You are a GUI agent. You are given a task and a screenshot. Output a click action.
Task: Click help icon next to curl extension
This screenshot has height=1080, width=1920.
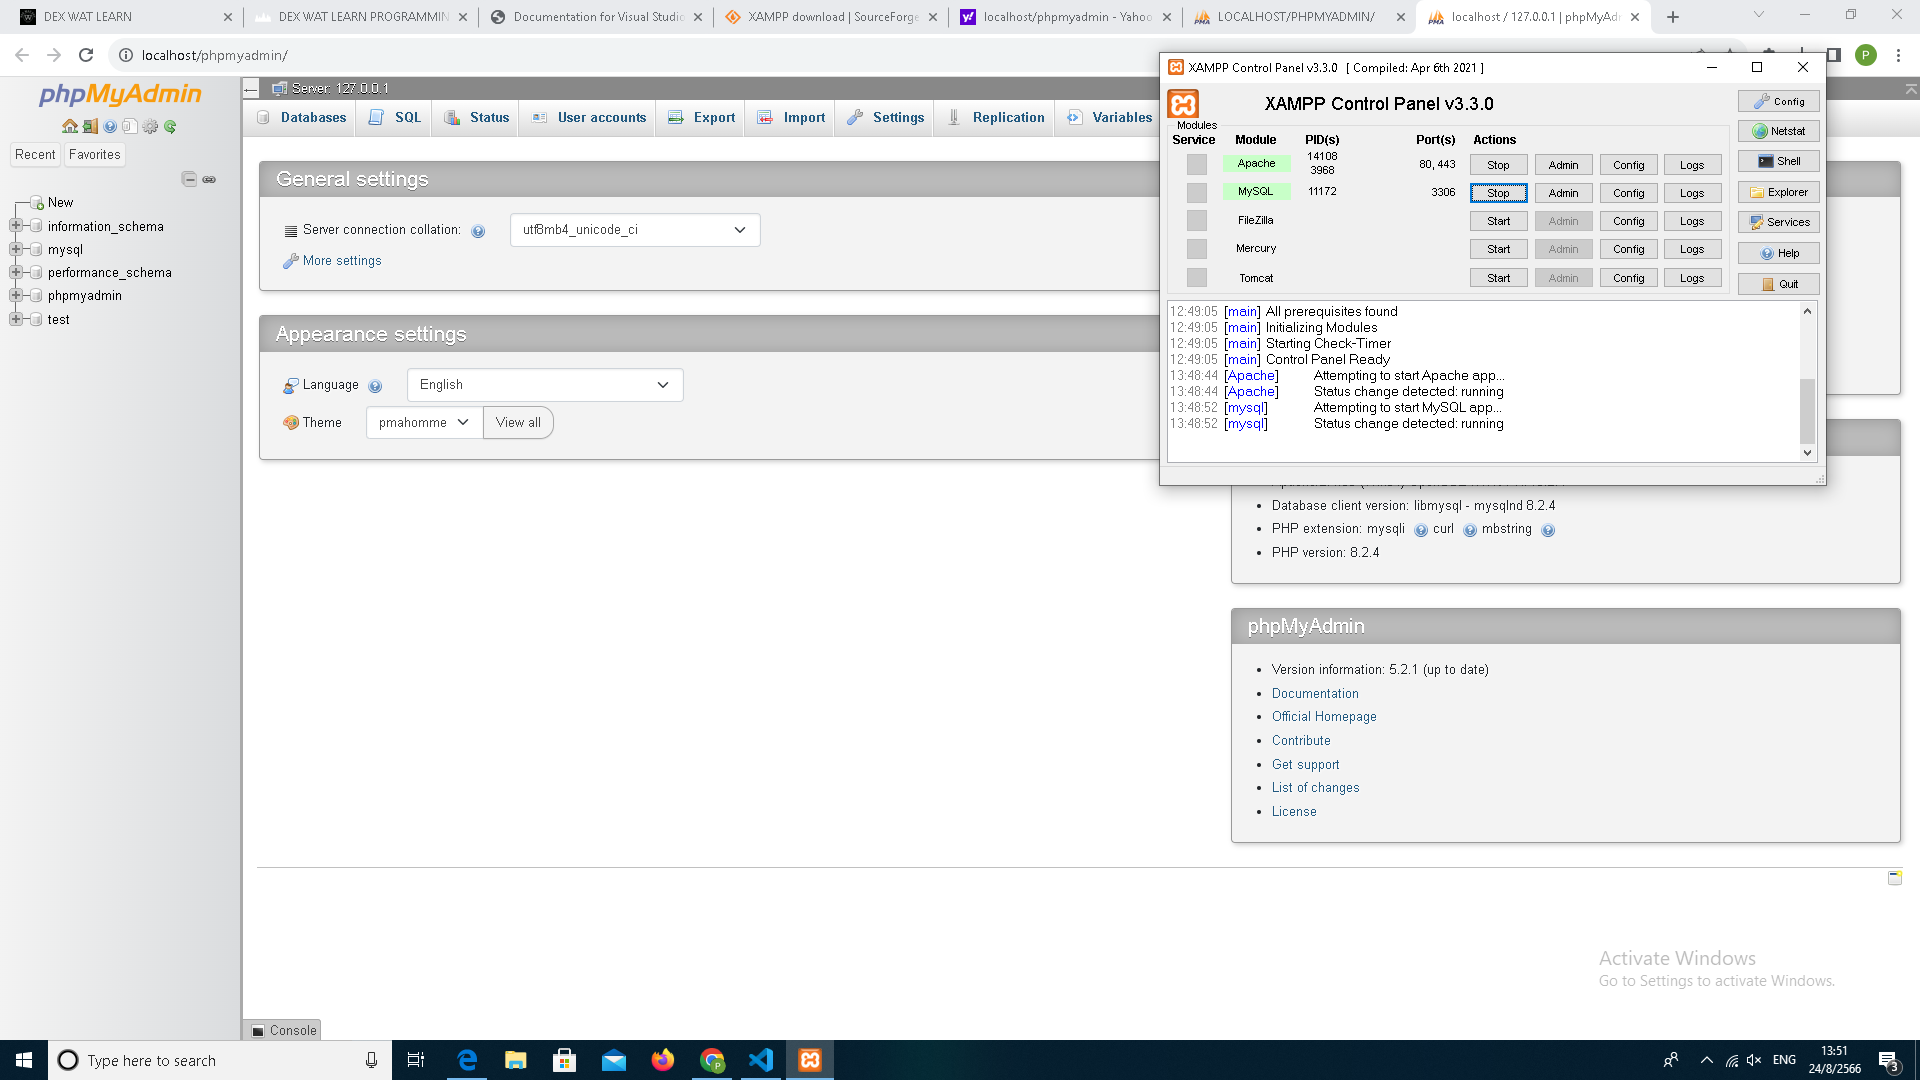pos(1469,530)
